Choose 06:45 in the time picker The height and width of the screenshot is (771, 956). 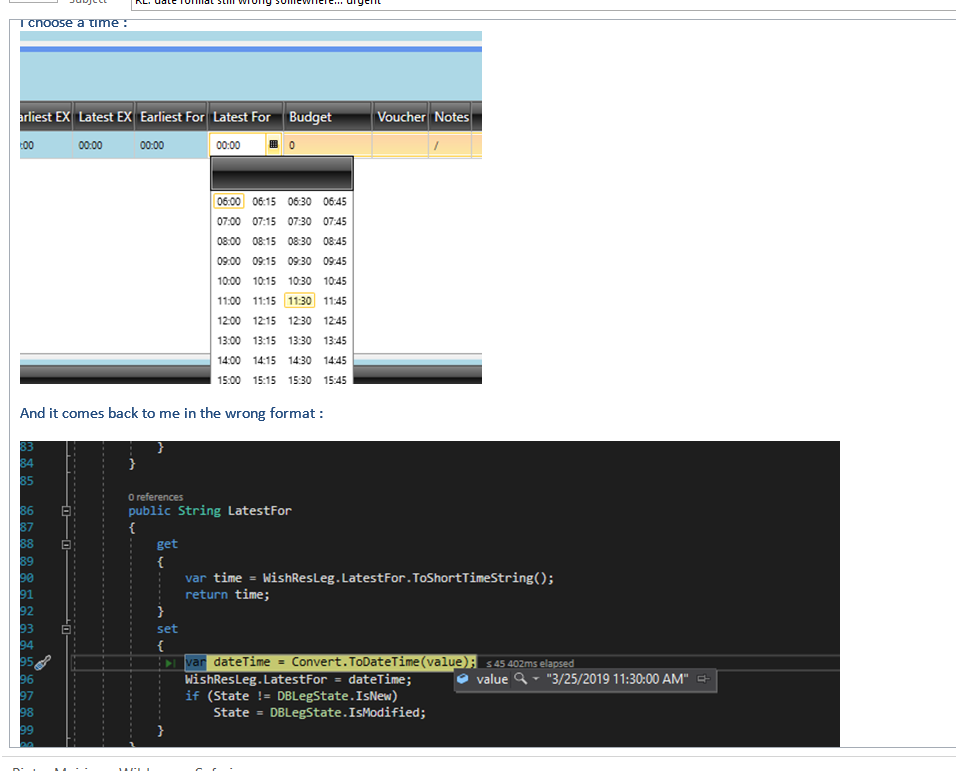[335, 201]
